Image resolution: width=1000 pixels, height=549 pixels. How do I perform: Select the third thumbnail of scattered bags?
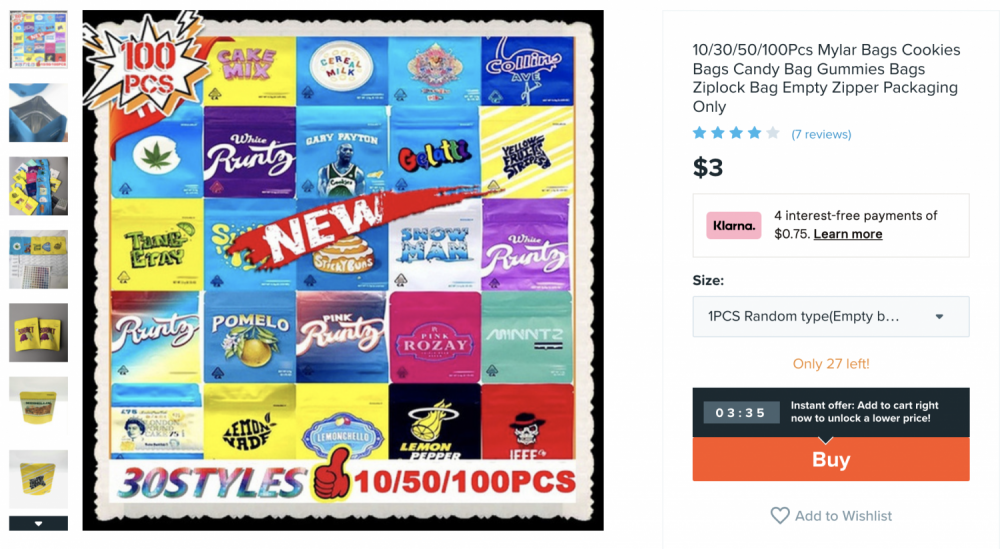[38, 186]
